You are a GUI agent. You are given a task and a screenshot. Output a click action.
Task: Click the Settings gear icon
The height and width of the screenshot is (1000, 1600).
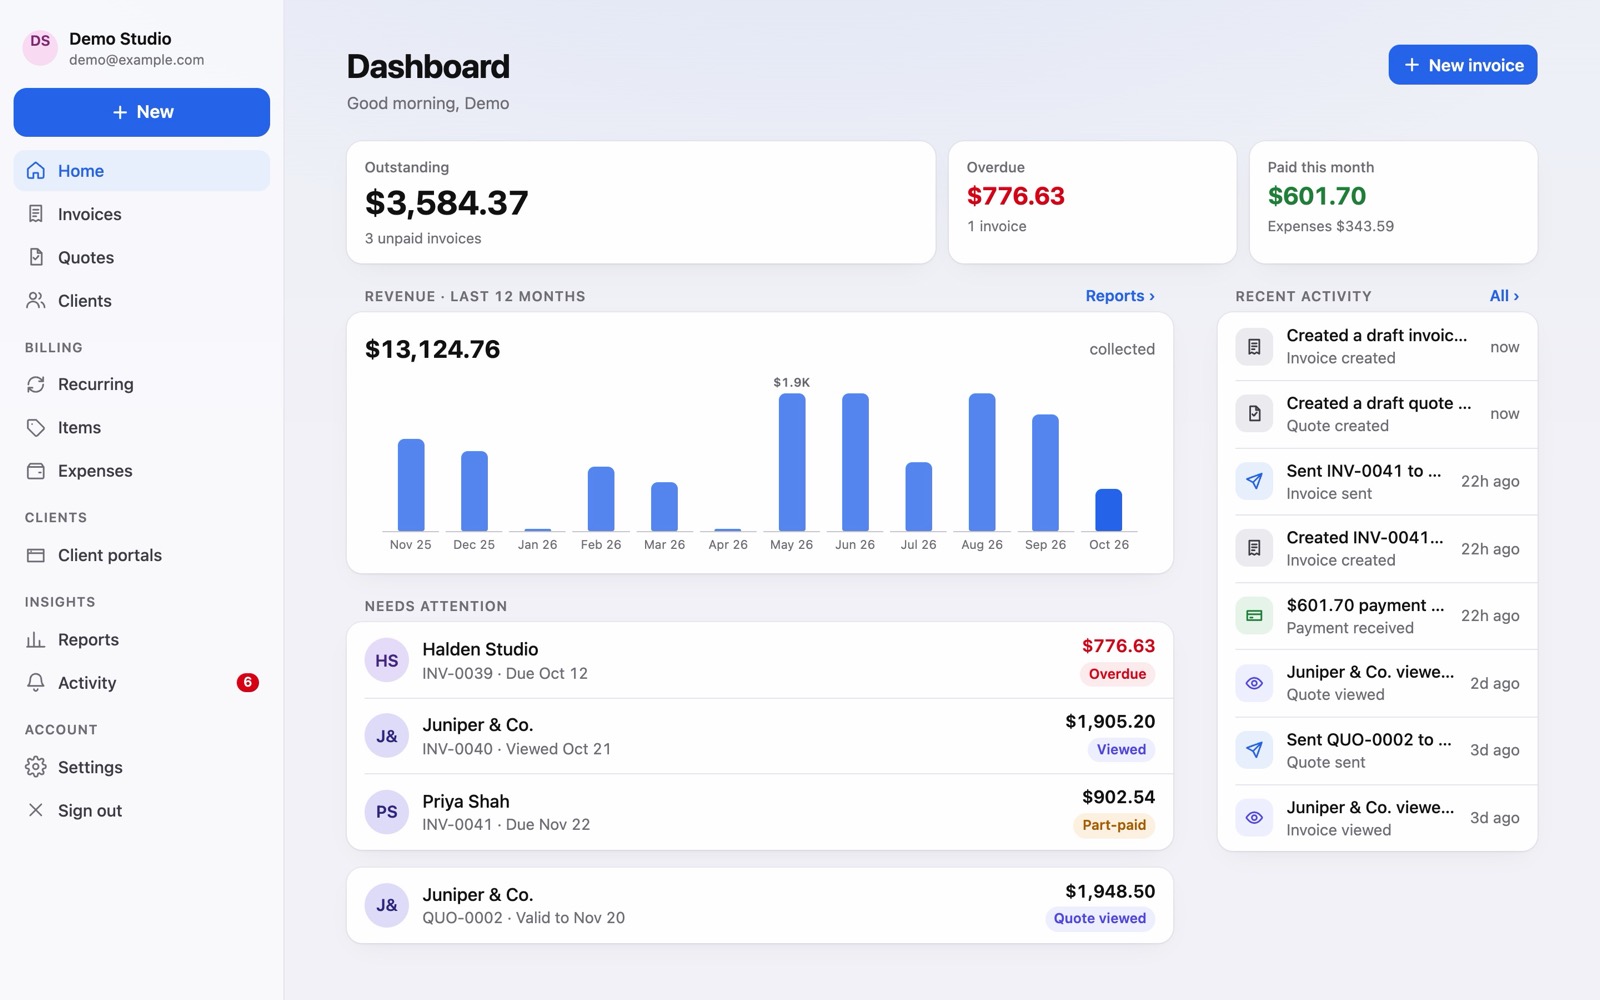tap(36, 767)
